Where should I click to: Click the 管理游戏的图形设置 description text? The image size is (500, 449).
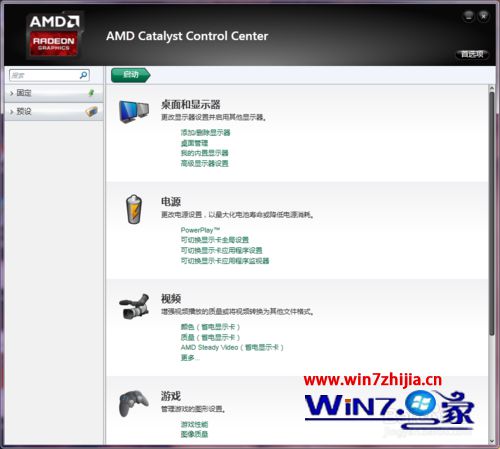[x=193, y=409]
